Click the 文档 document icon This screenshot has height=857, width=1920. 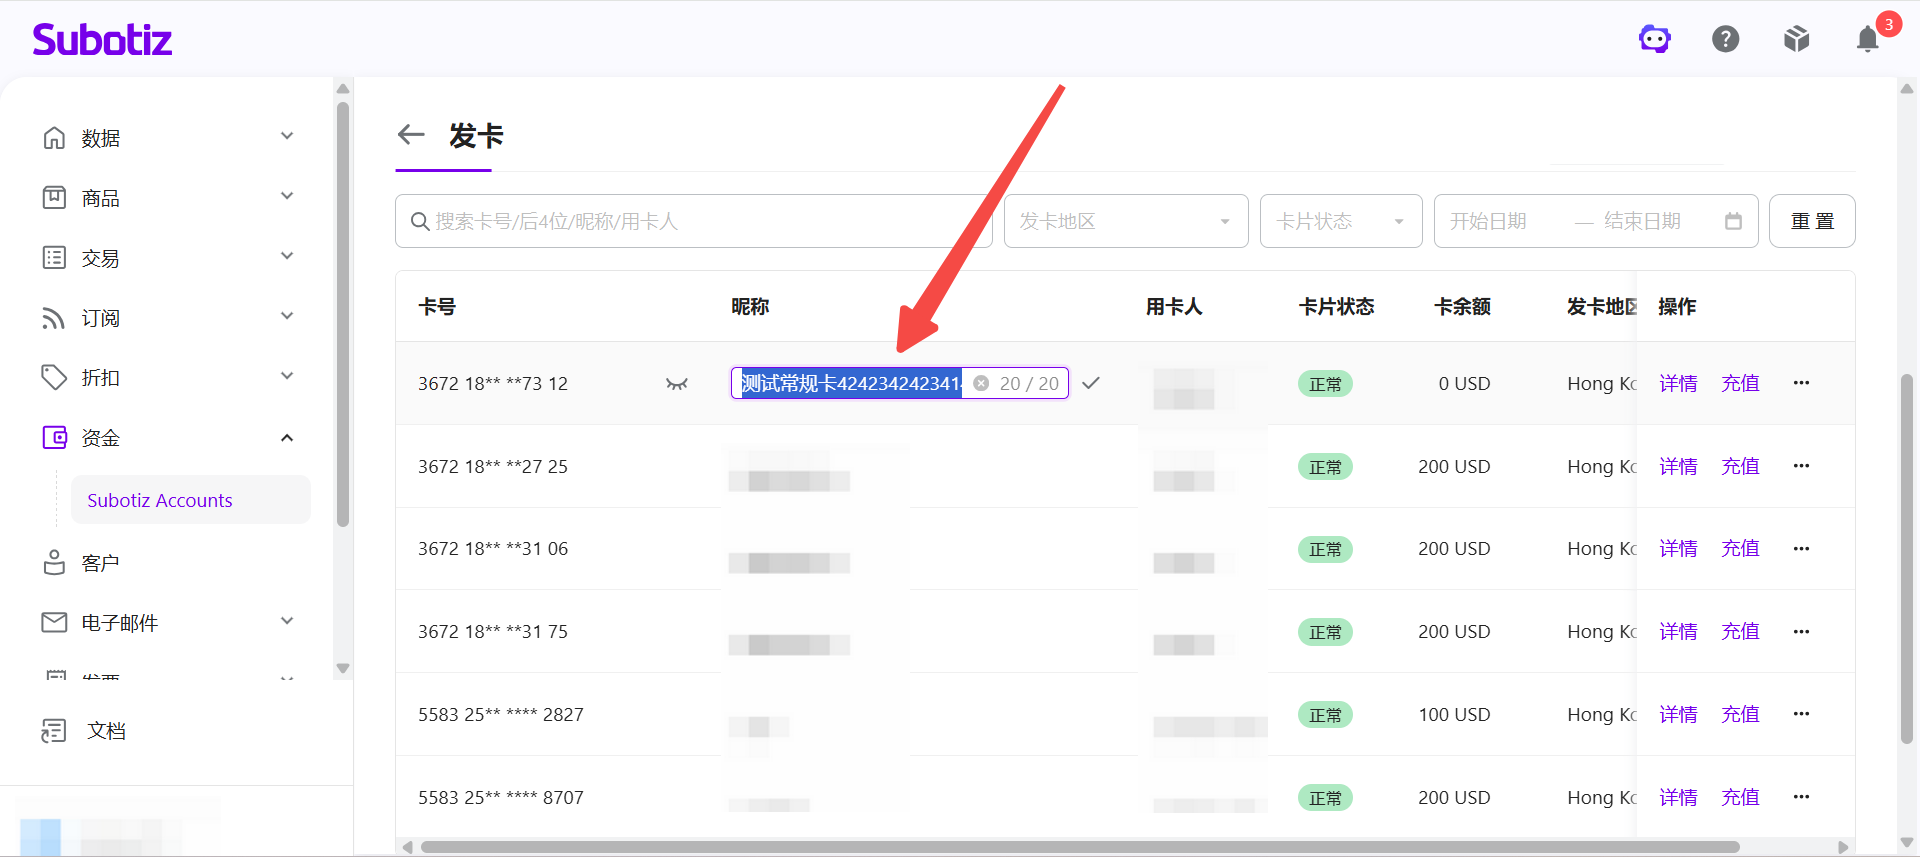[x=54, y=731]
